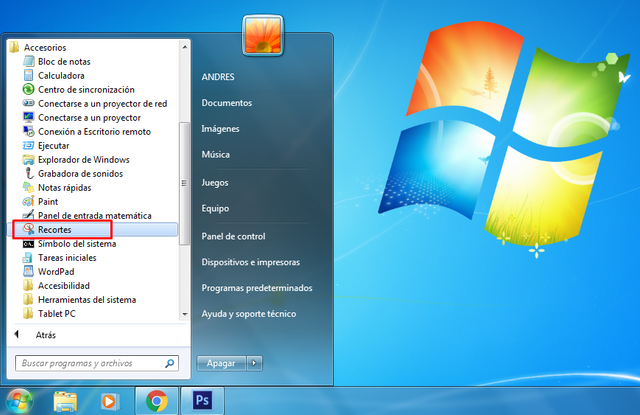Open Conexión a Escritorio remoto icon
This screenshot has height=415, width=640.
[x=29, y=131]
